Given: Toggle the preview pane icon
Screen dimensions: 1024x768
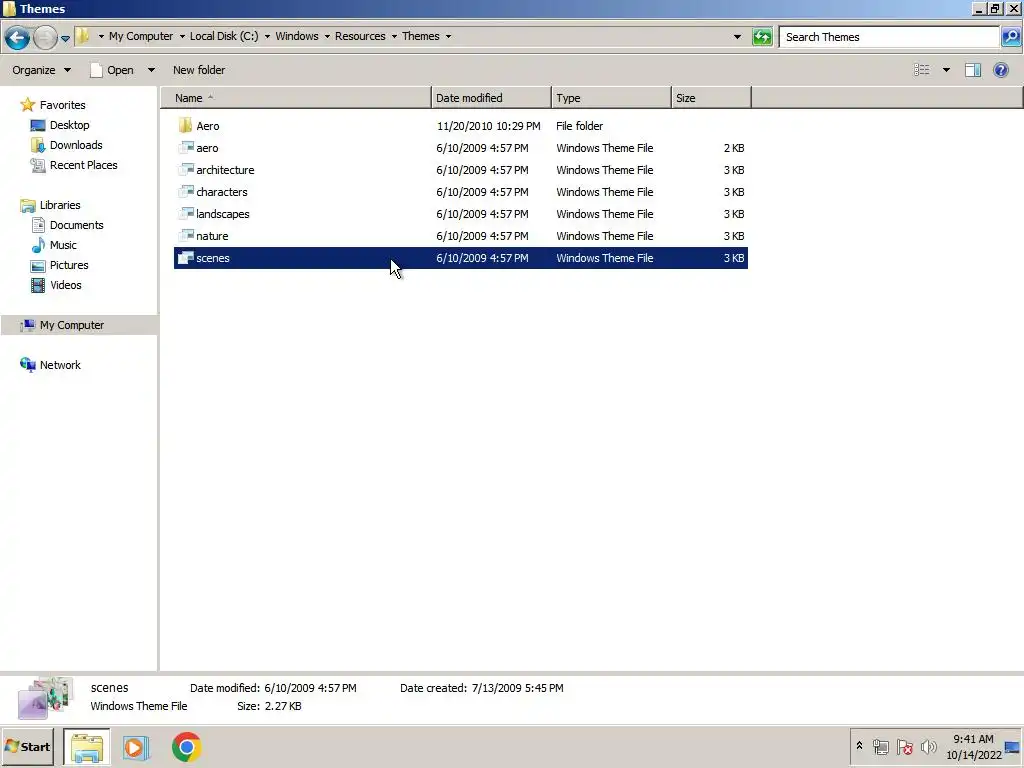Looking at the screenshot, I should 972,70.
